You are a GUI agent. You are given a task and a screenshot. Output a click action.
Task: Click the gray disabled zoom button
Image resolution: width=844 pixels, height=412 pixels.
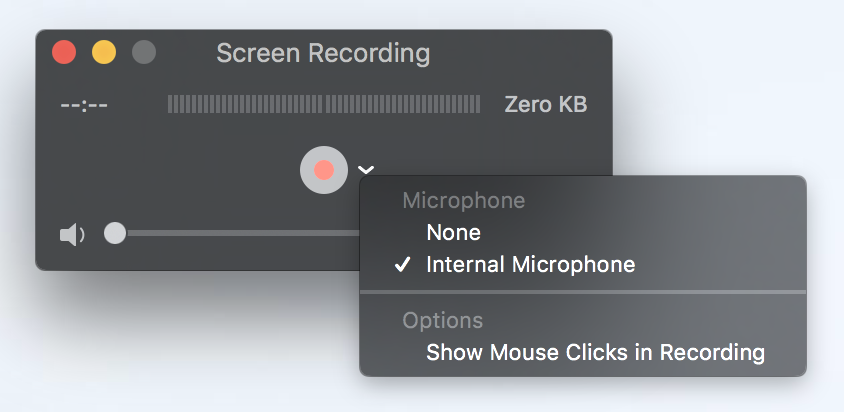[x=144, y=52]
